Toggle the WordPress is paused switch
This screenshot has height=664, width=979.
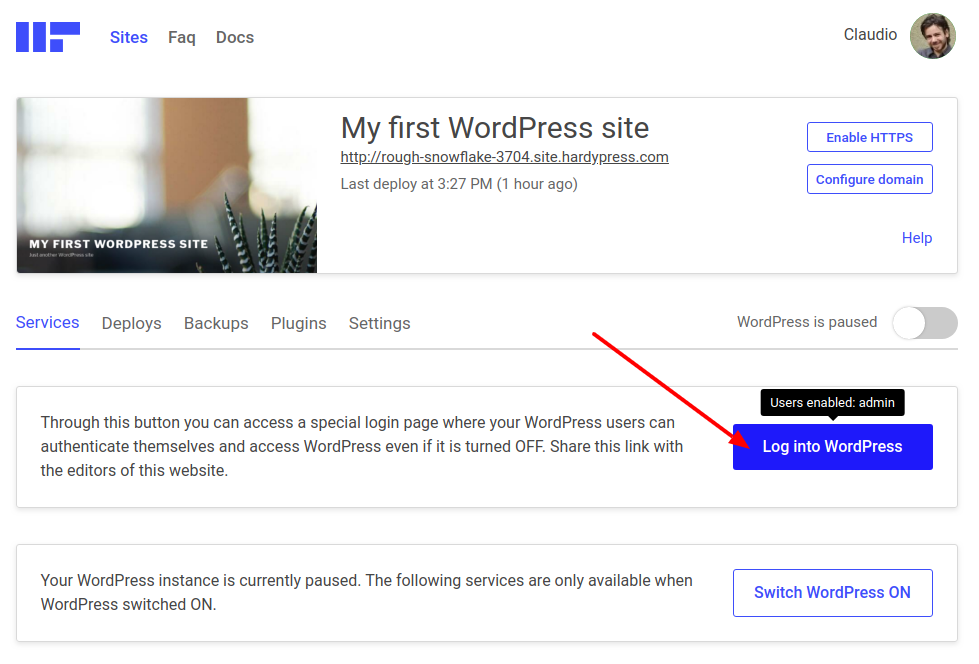tap(924, 323)
